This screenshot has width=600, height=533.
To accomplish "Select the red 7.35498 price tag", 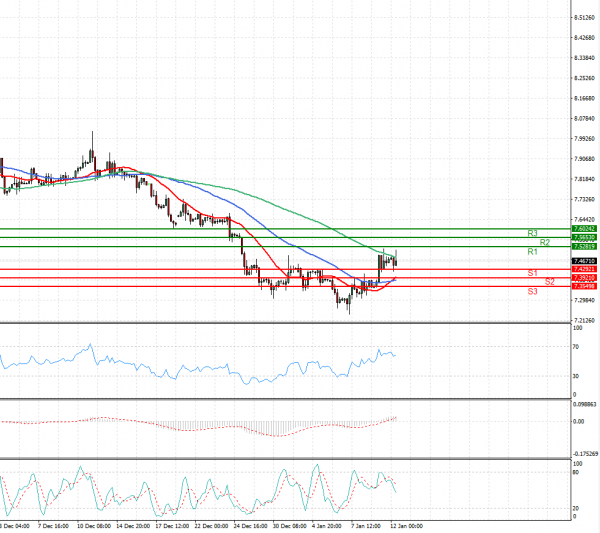I will 584,286.
